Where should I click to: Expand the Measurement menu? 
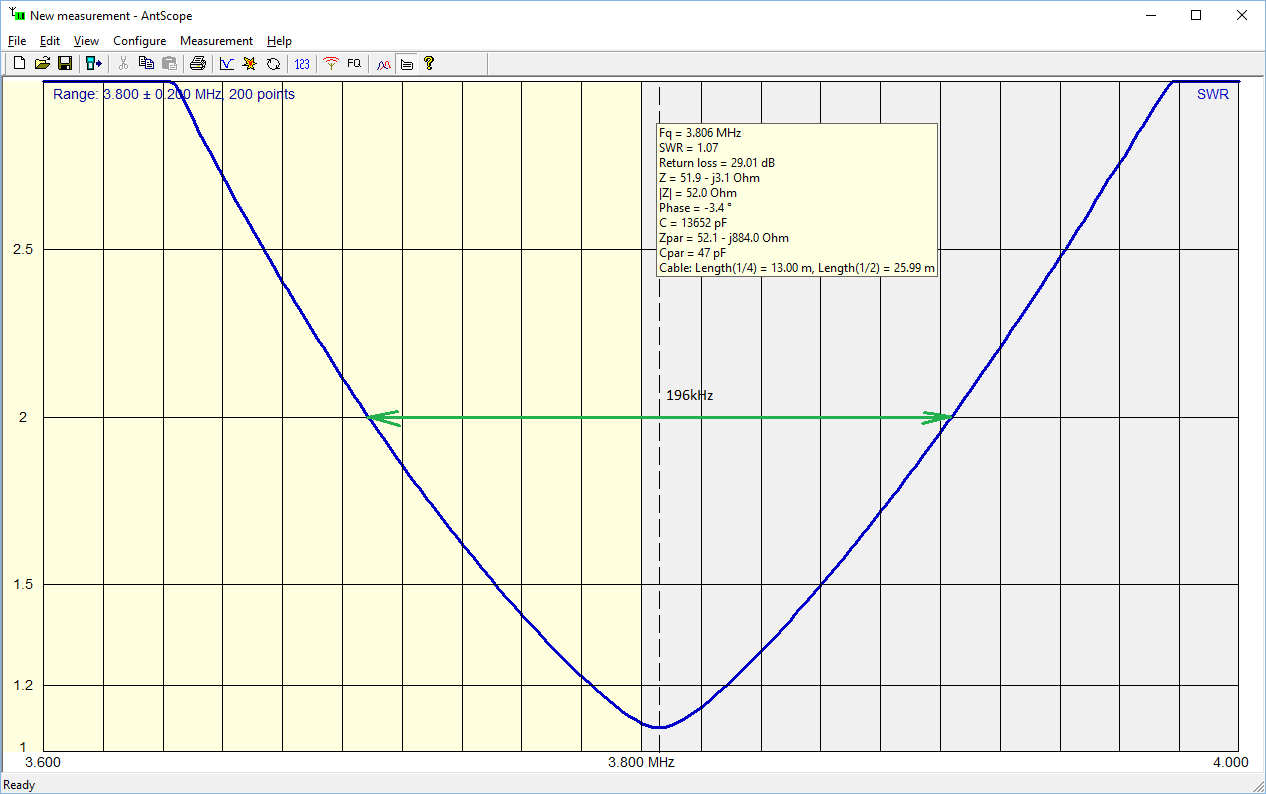[216, 41]
